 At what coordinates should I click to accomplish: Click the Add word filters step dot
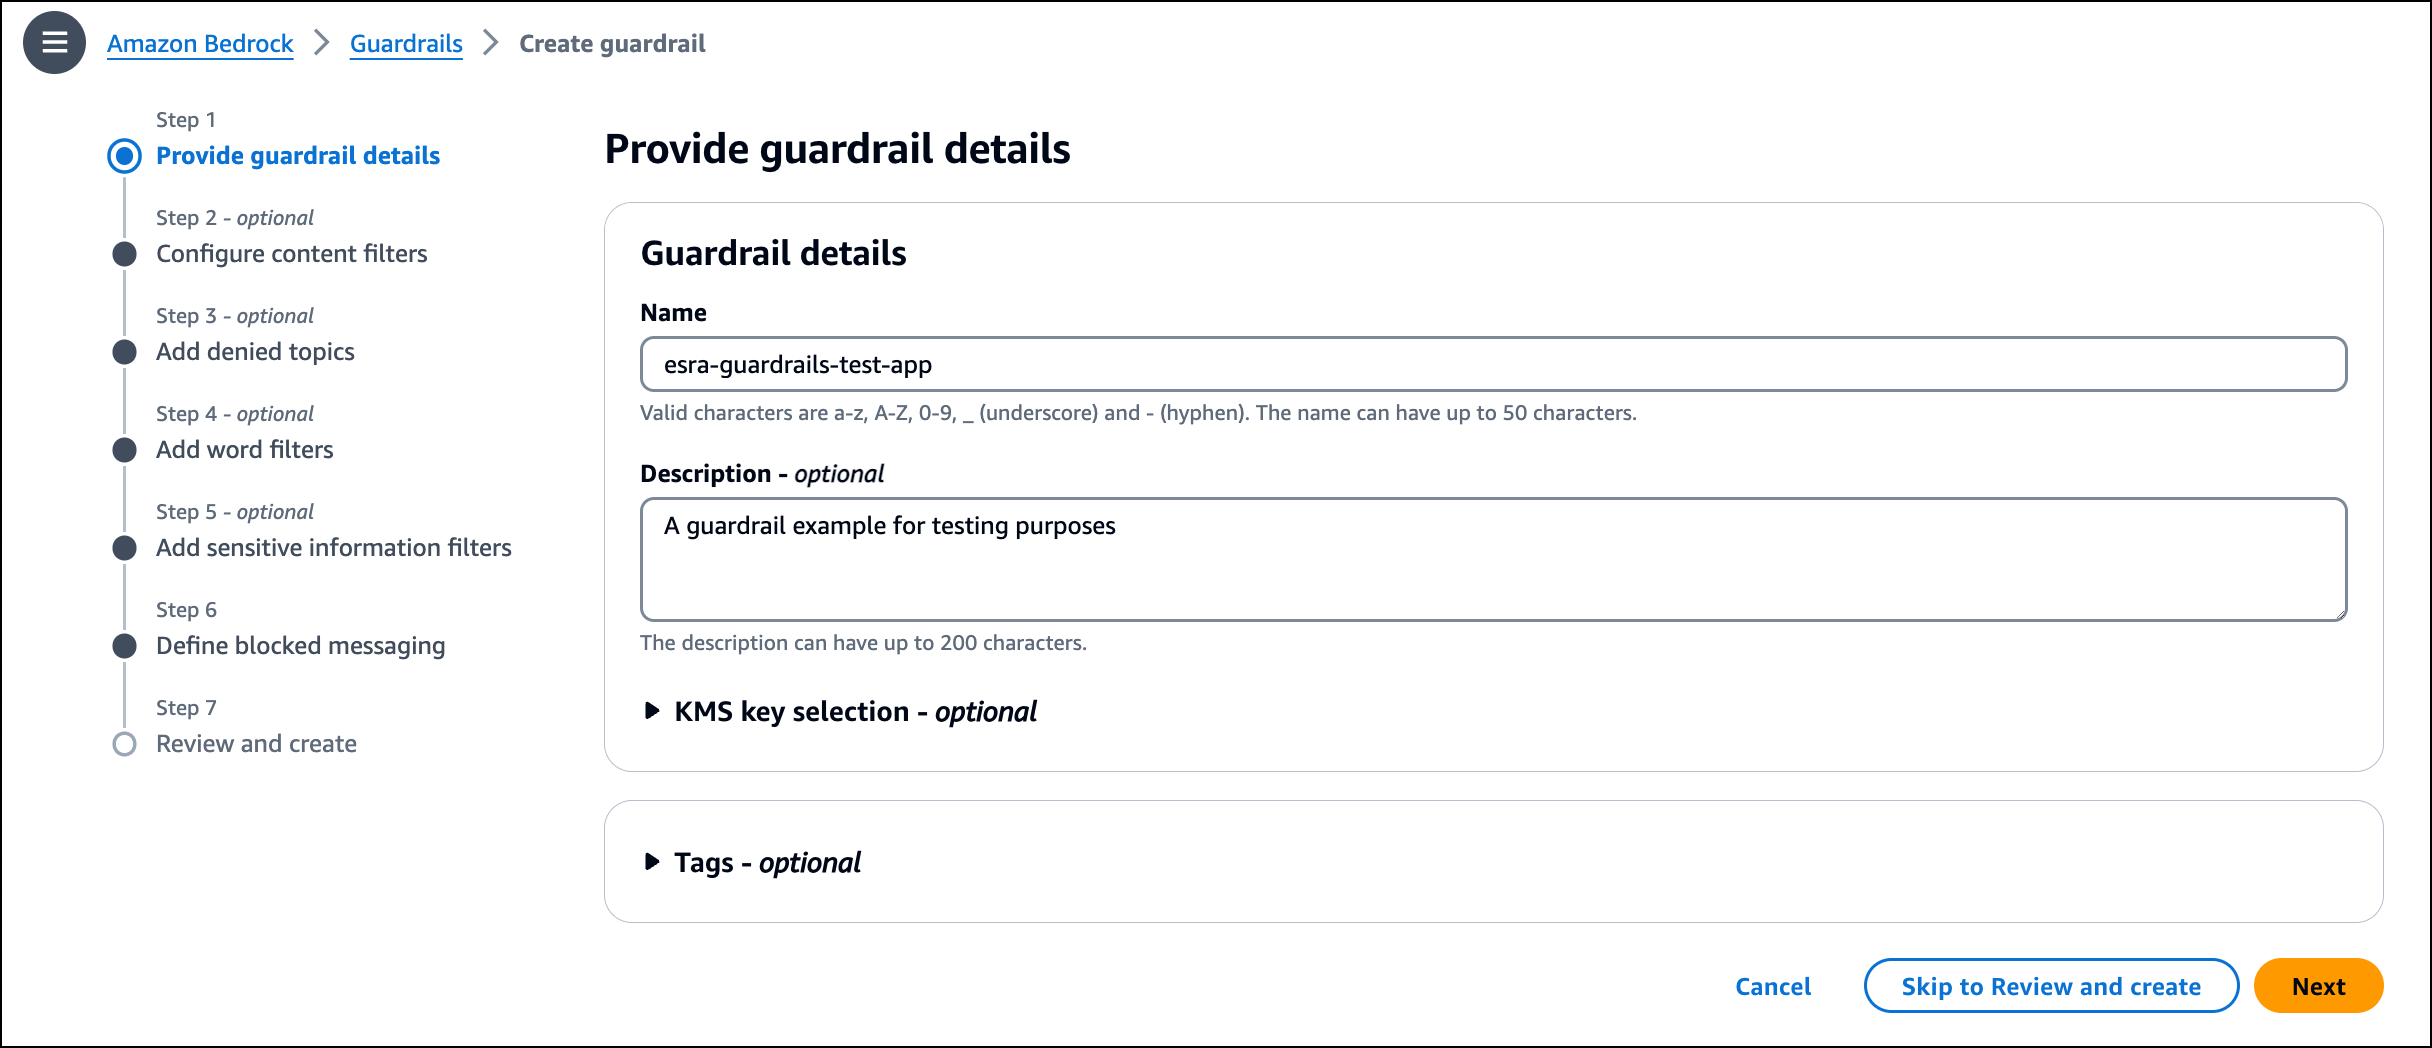coord(125,450)
